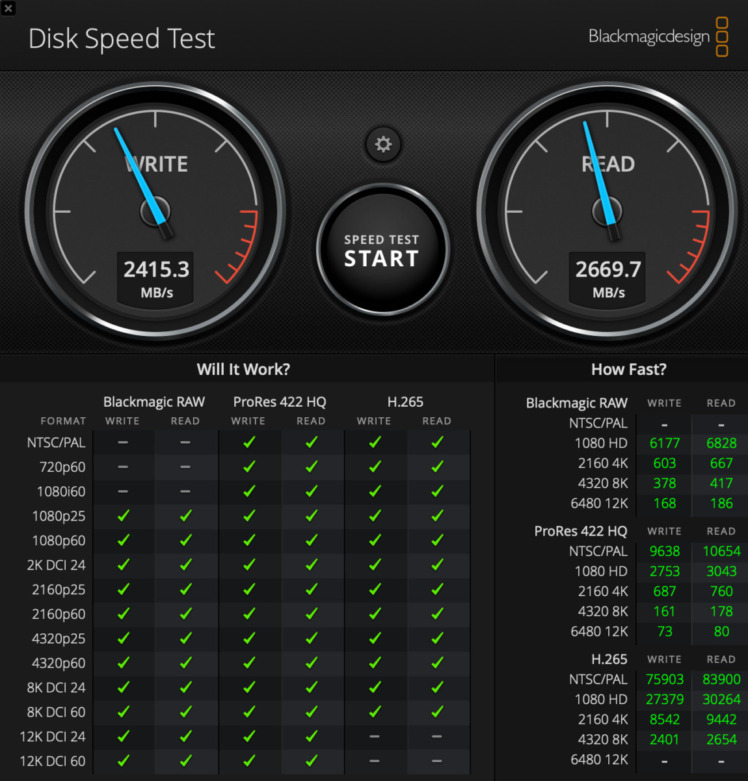Click the WRITE speed gauge dial
748x781 pixels.
[155, 211]
